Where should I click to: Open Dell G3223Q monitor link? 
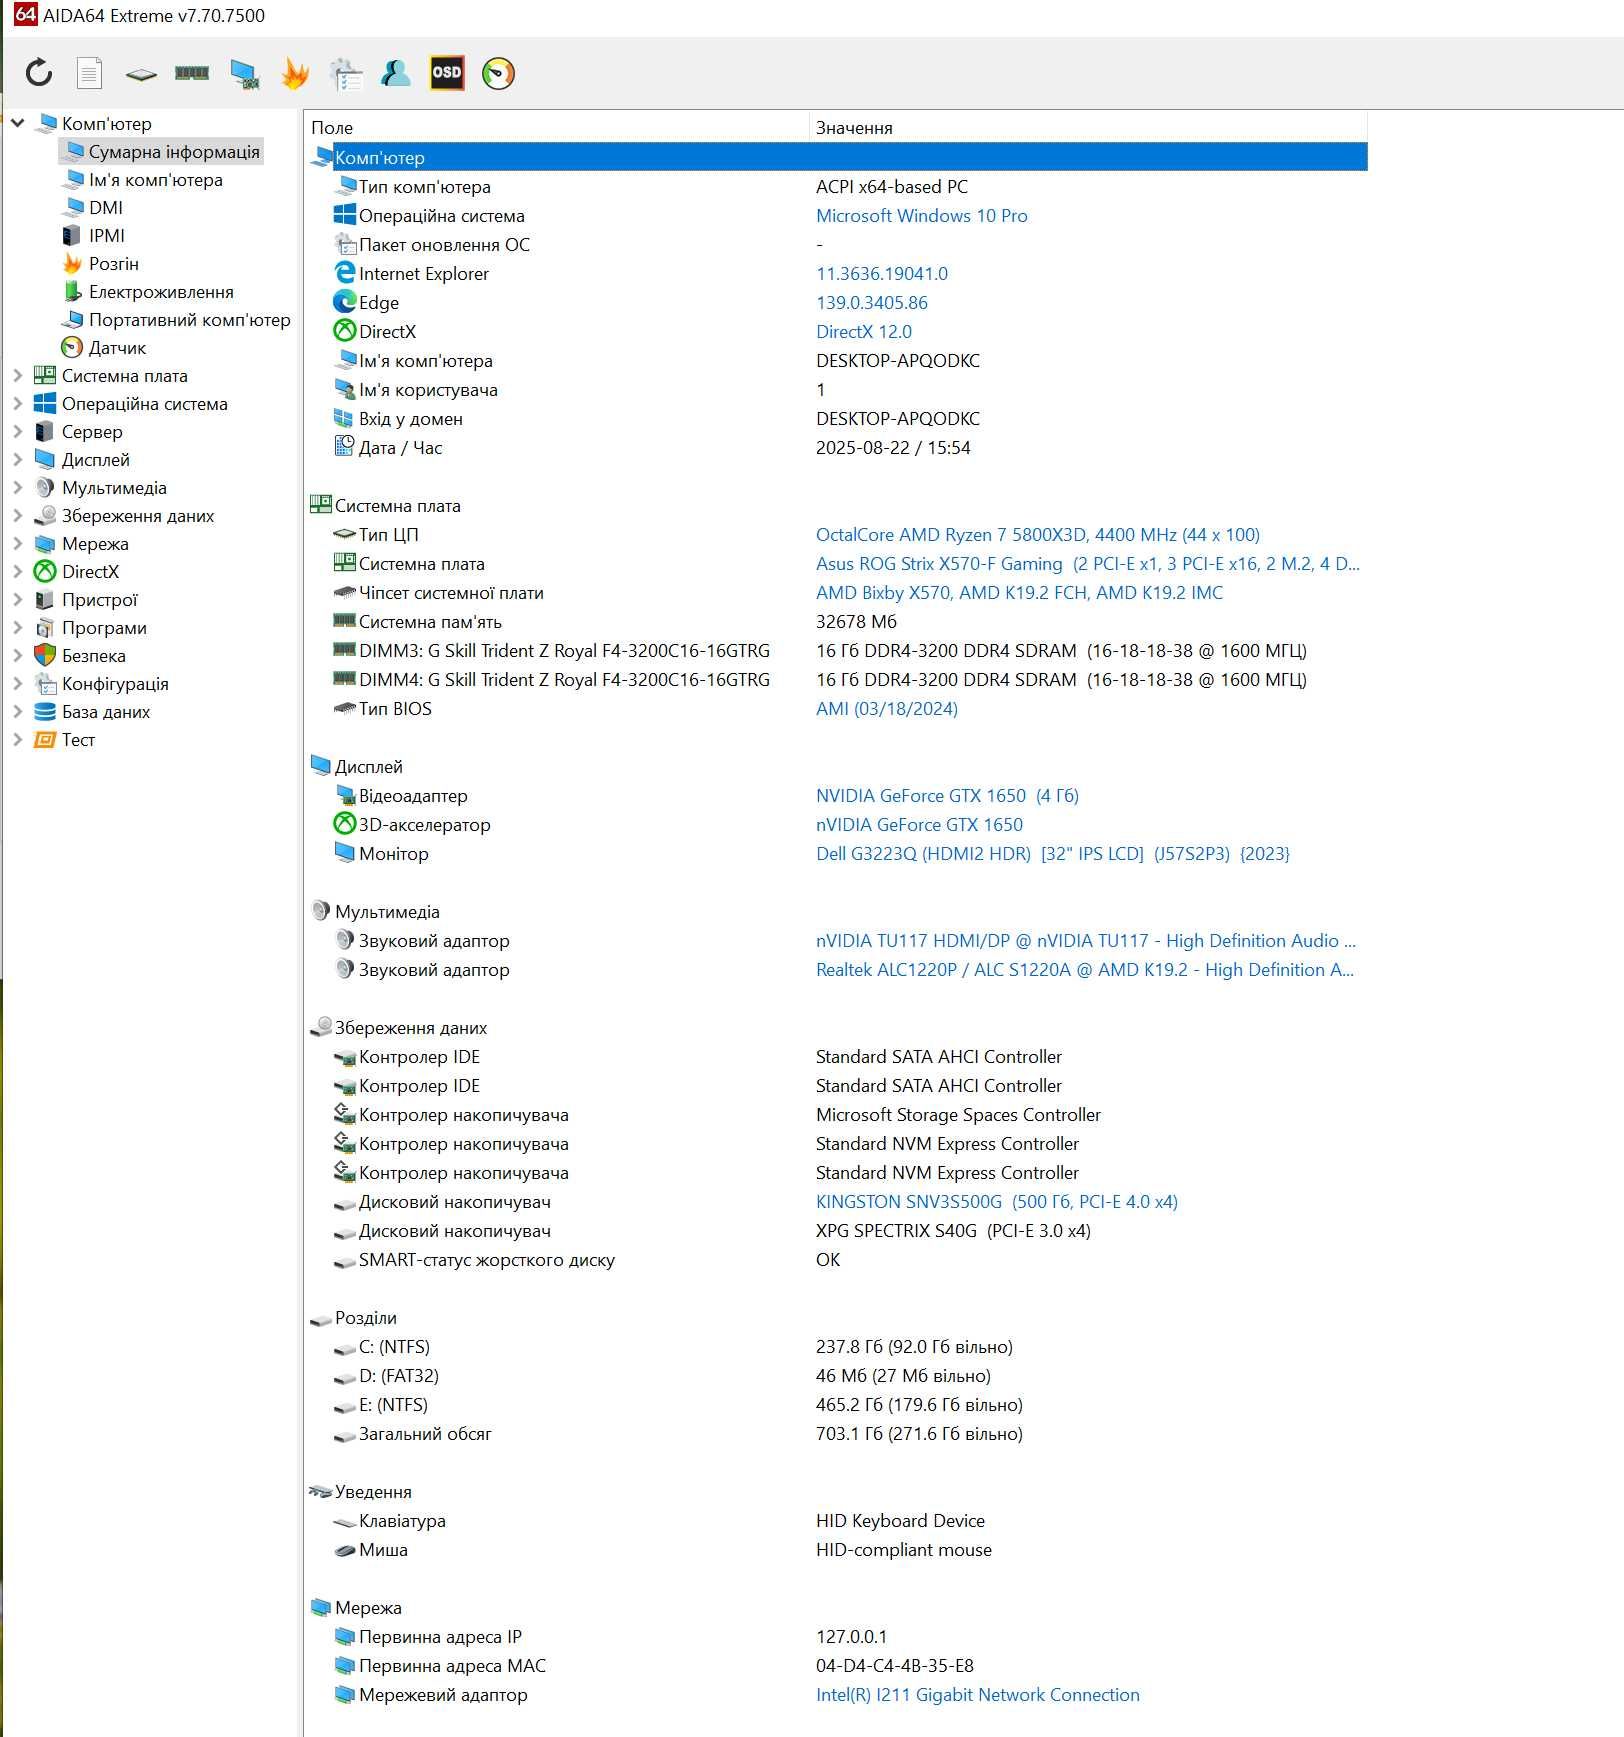pos(1053,854)
